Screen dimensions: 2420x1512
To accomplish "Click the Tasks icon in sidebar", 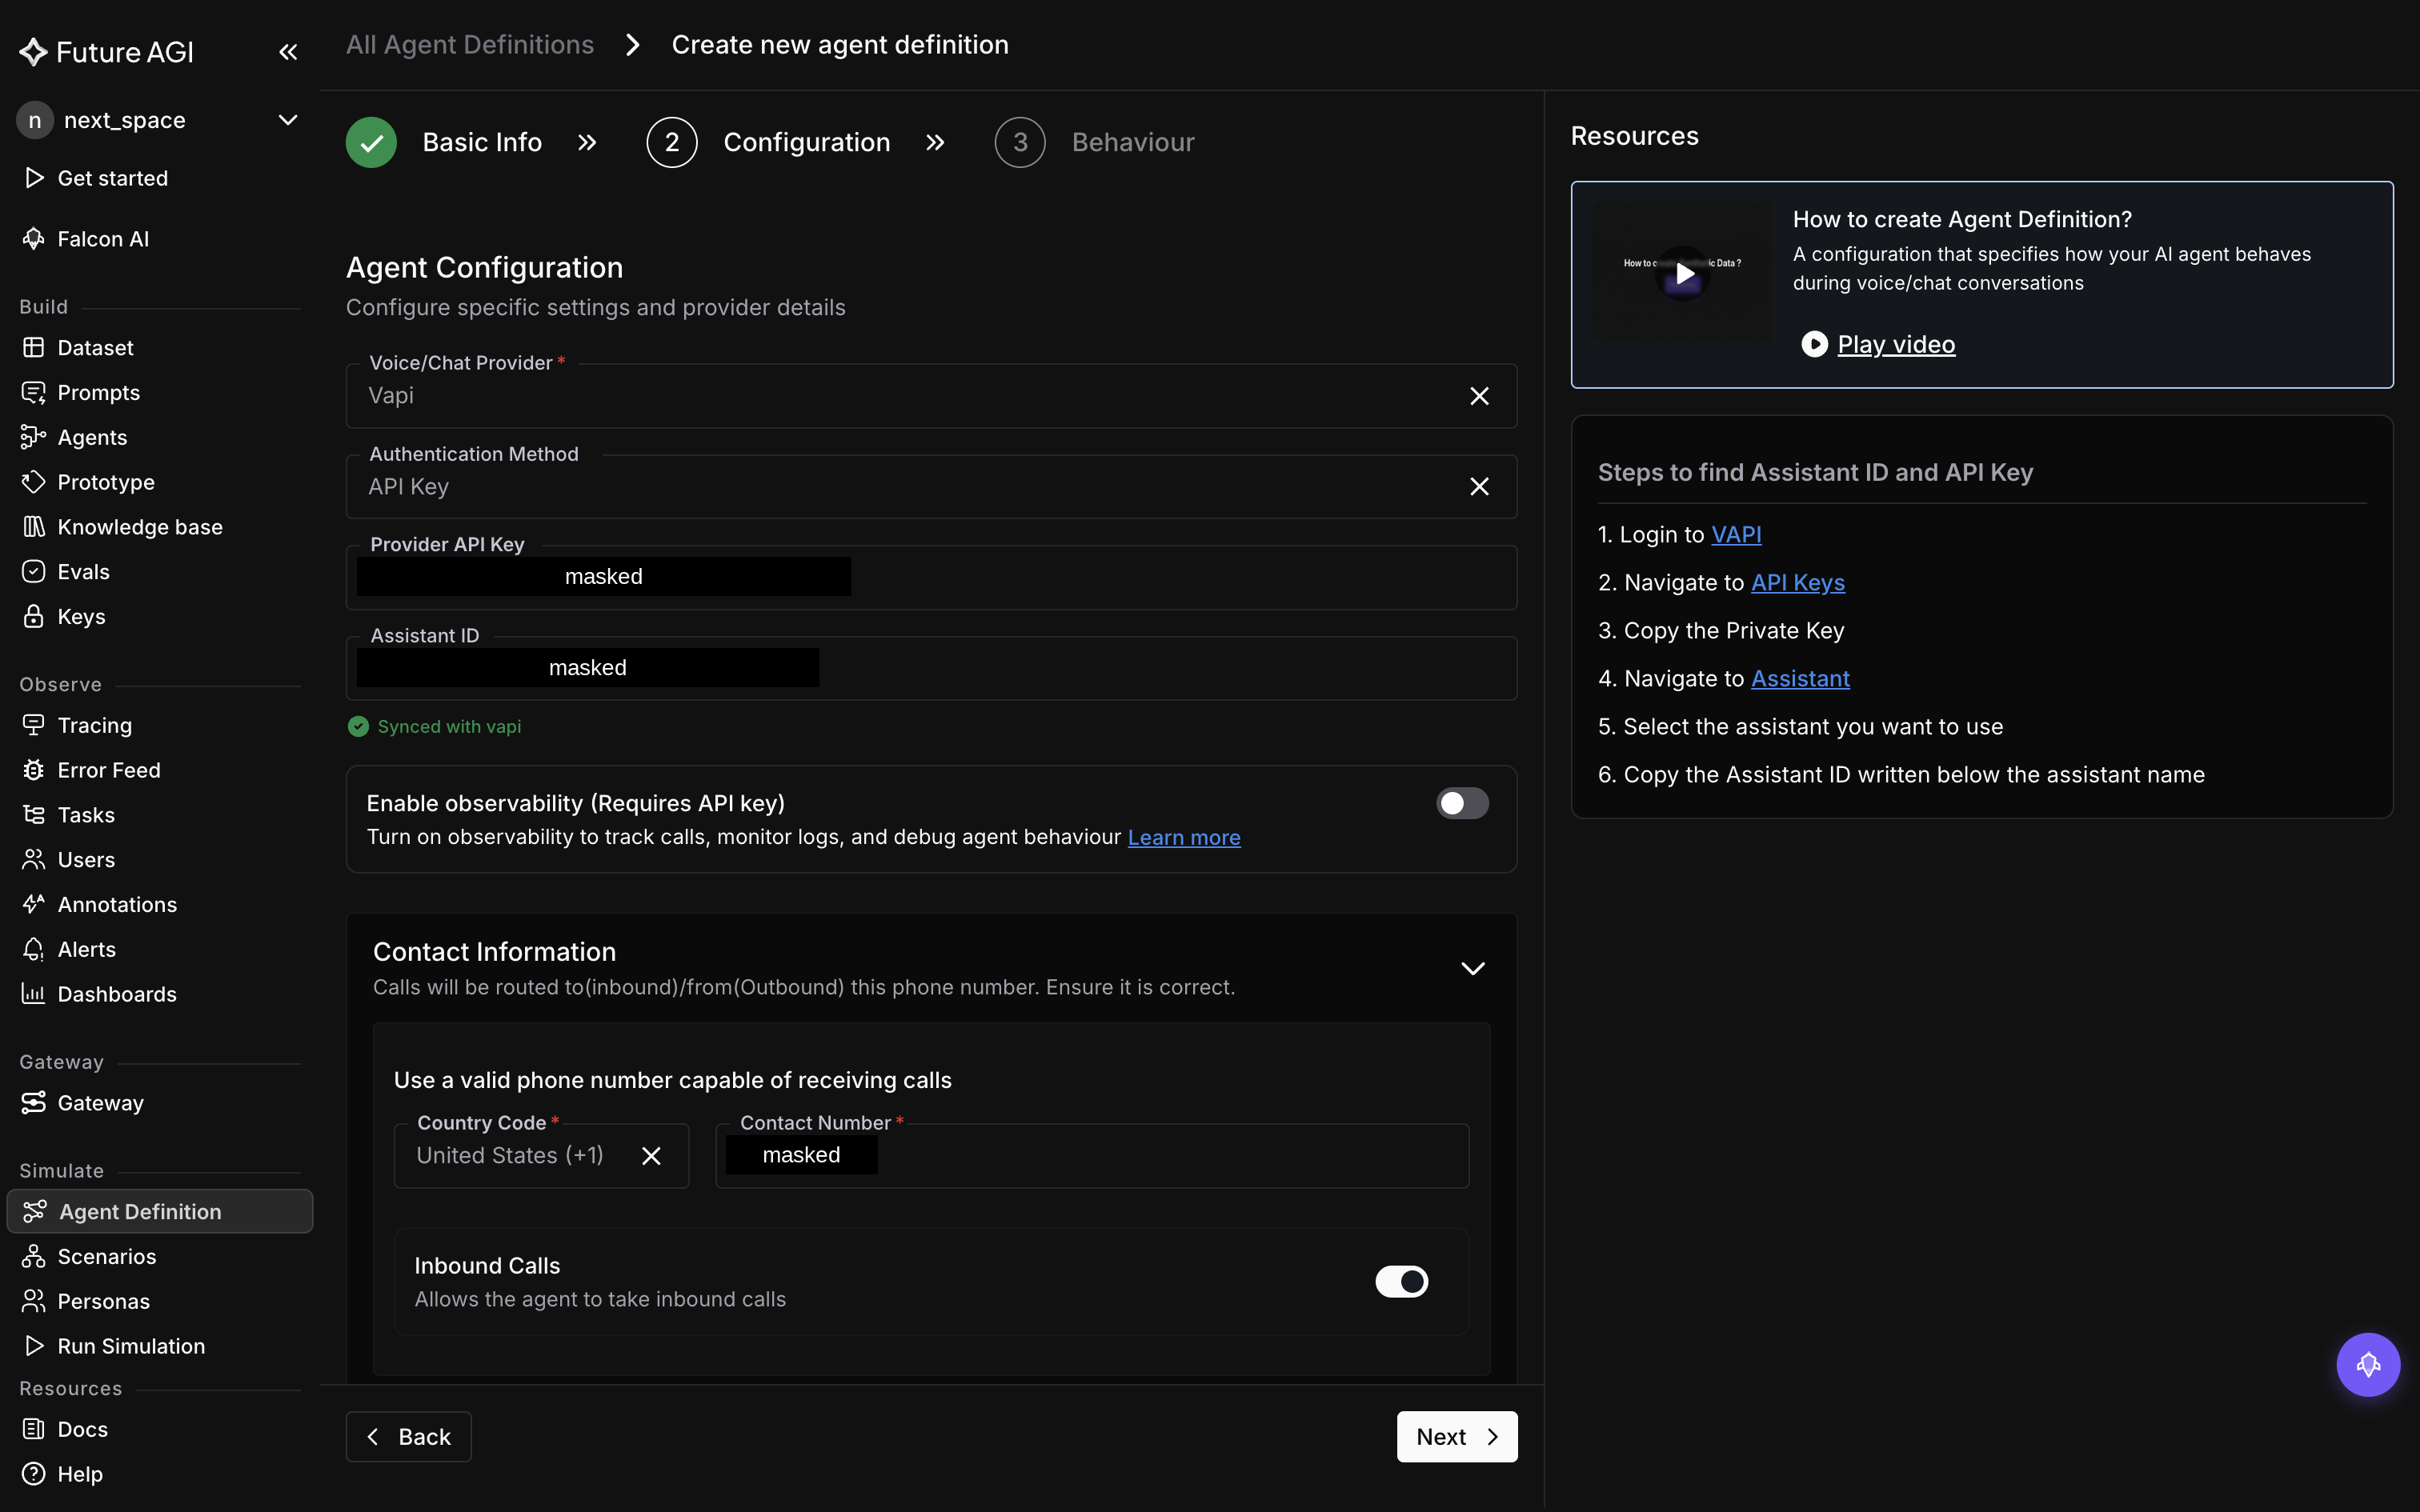I will pyautogui.click(x=34, y=815).
